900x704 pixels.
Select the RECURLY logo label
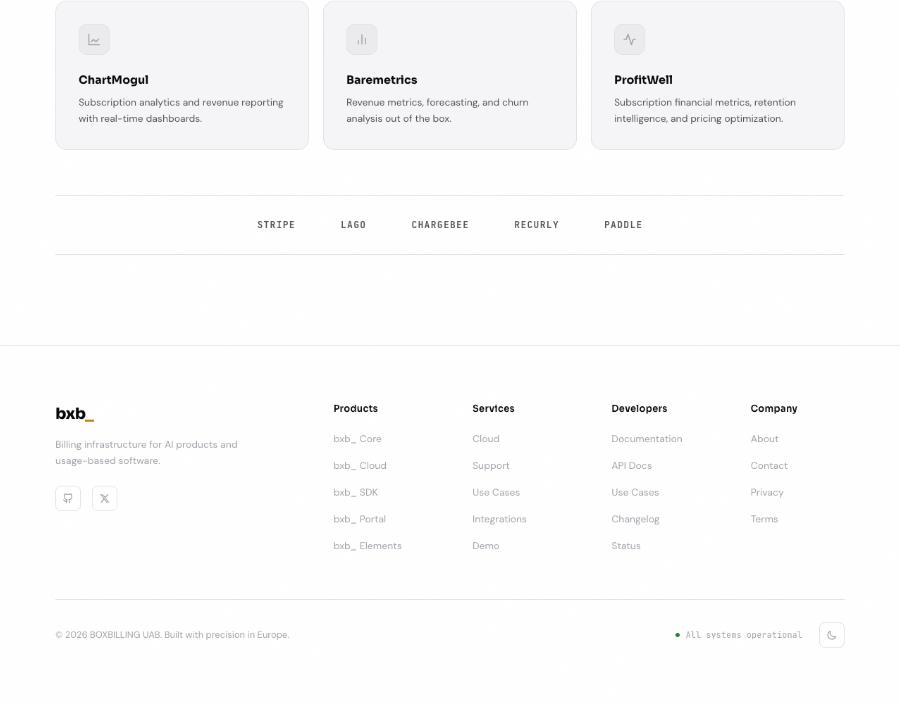tap(537, 225)
